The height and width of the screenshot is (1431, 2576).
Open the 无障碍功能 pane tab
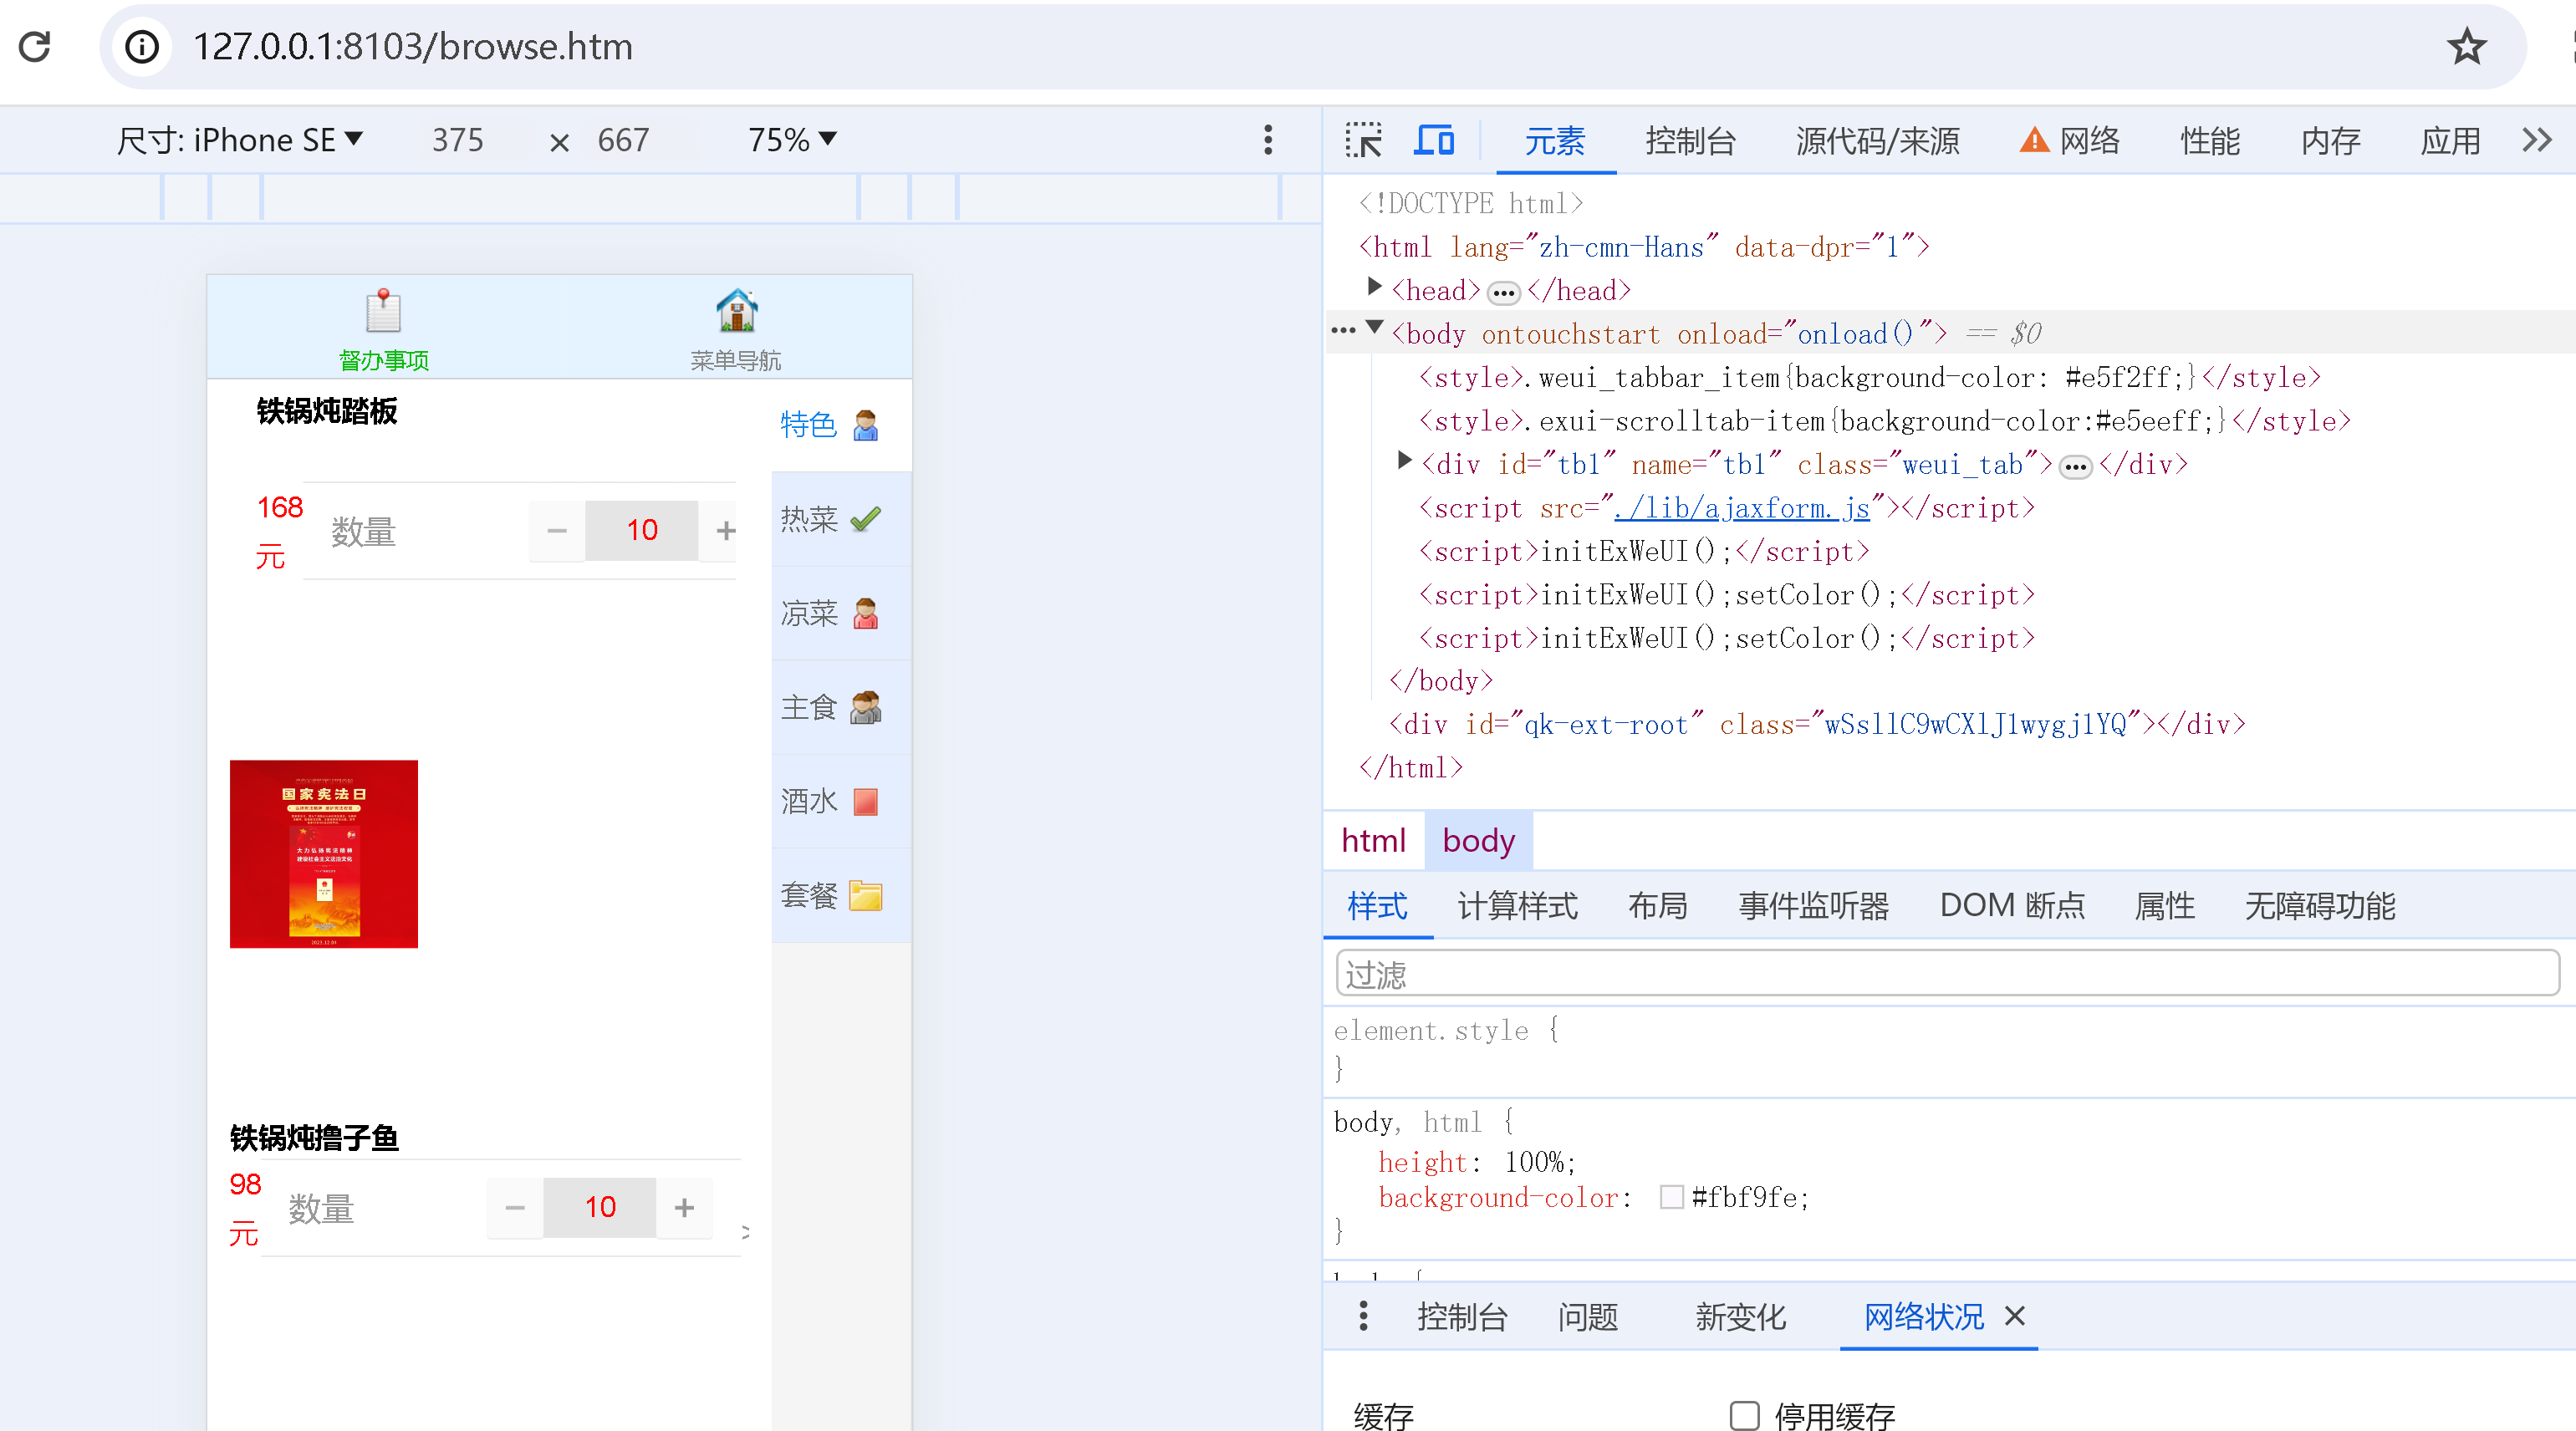point(2320,906)
